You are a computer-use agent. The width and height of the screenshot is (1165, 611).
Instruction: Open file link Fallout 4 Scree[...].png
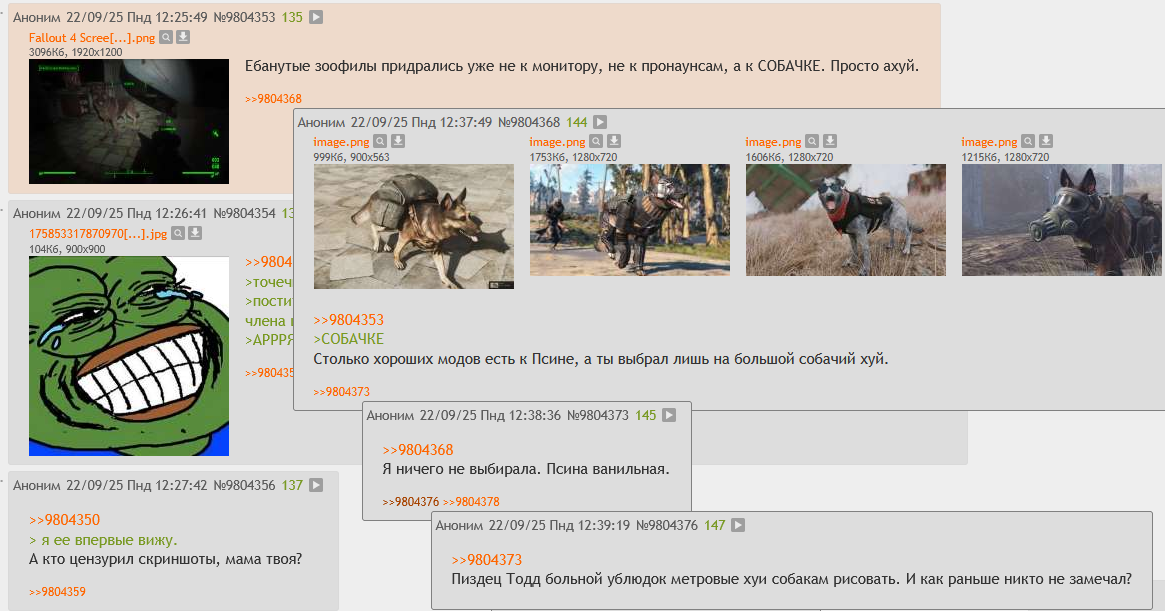click(x=92, y=38)
